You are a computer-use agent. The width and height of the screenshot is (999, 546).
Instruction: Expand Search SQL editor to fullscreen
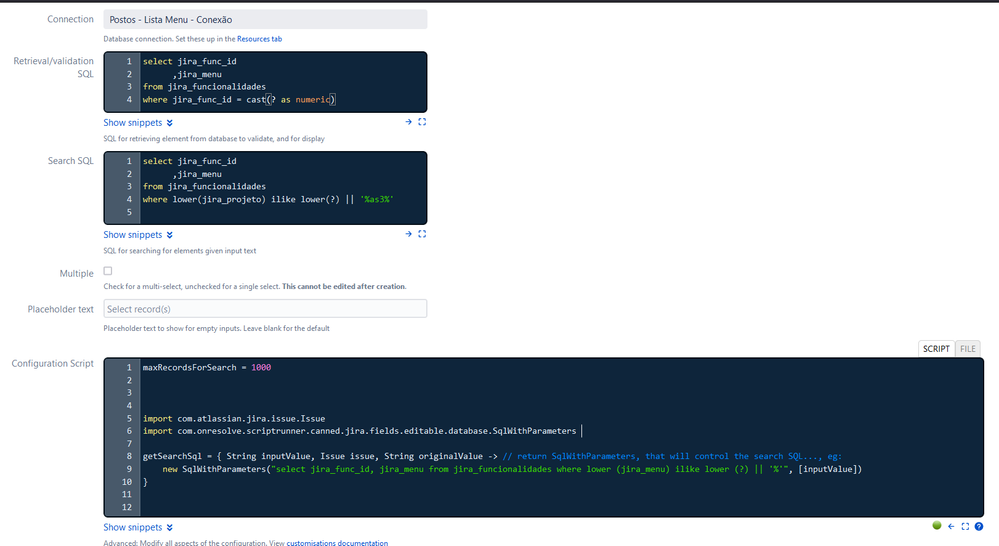tap(422, 234)
